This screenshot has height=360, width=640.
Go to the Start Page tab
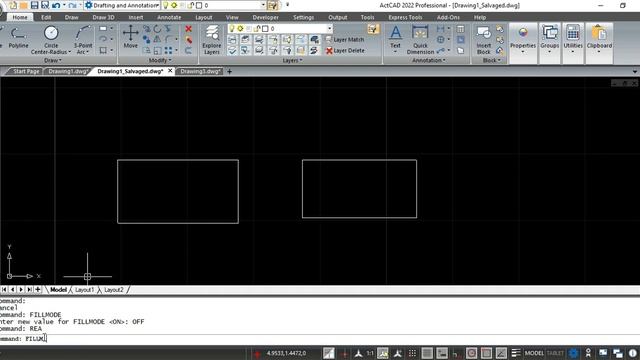tap(26, 71)
